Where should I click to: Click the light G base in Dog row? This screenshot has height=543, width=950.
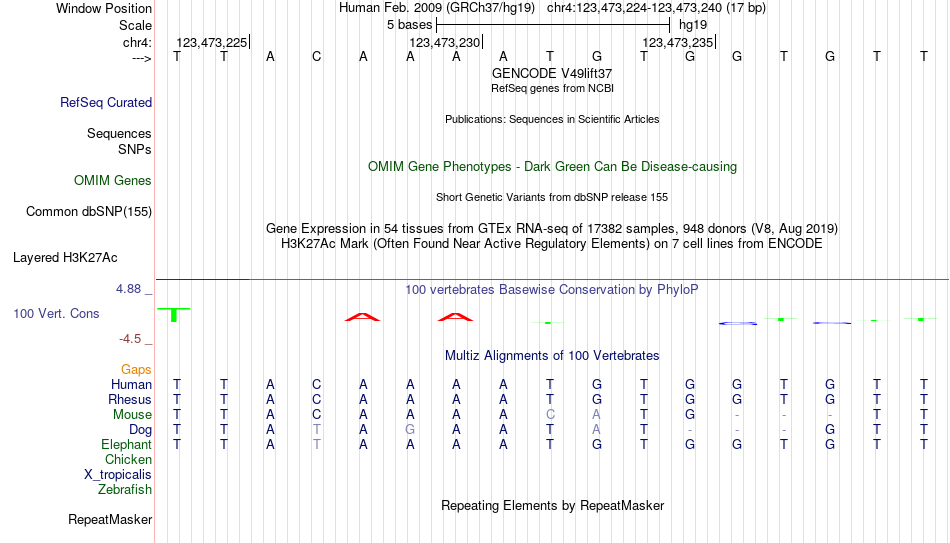click(x=410, y=430)
